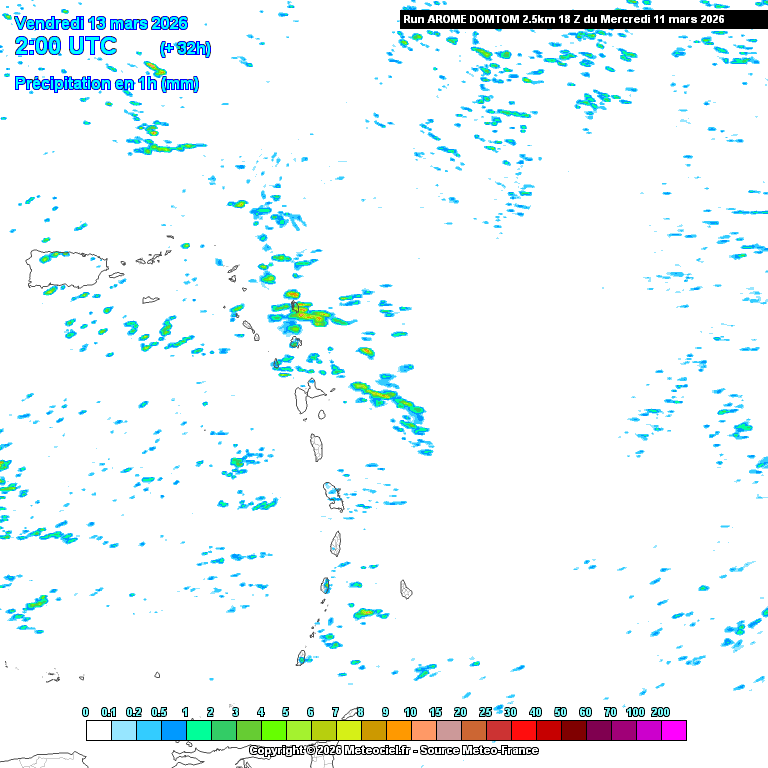768x768 pixels.
Task: Click the Meteociel.fr copyright text
Action: click(x=393, y=750)
